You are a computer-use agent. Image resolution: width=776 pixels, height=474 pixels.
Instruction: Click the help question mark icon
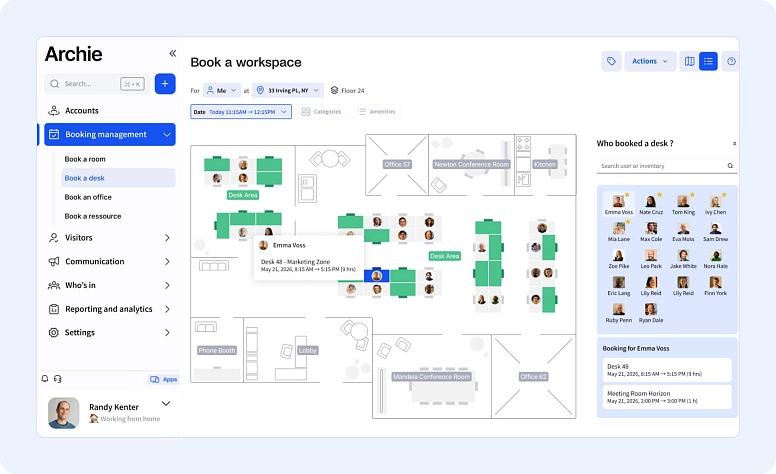click(x=731, y=62)
